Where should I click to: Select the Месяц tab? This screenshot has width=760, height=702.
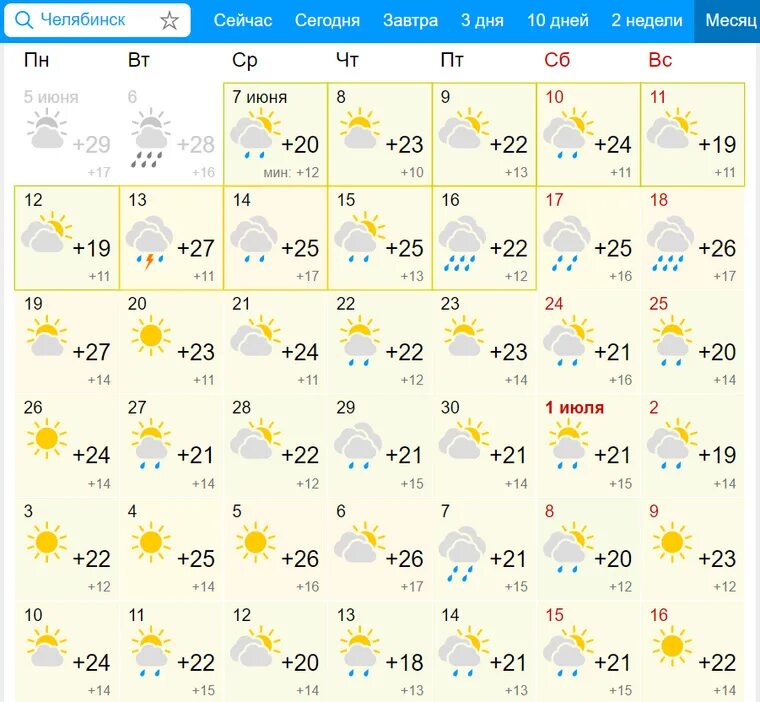click(x=731, y=20)
